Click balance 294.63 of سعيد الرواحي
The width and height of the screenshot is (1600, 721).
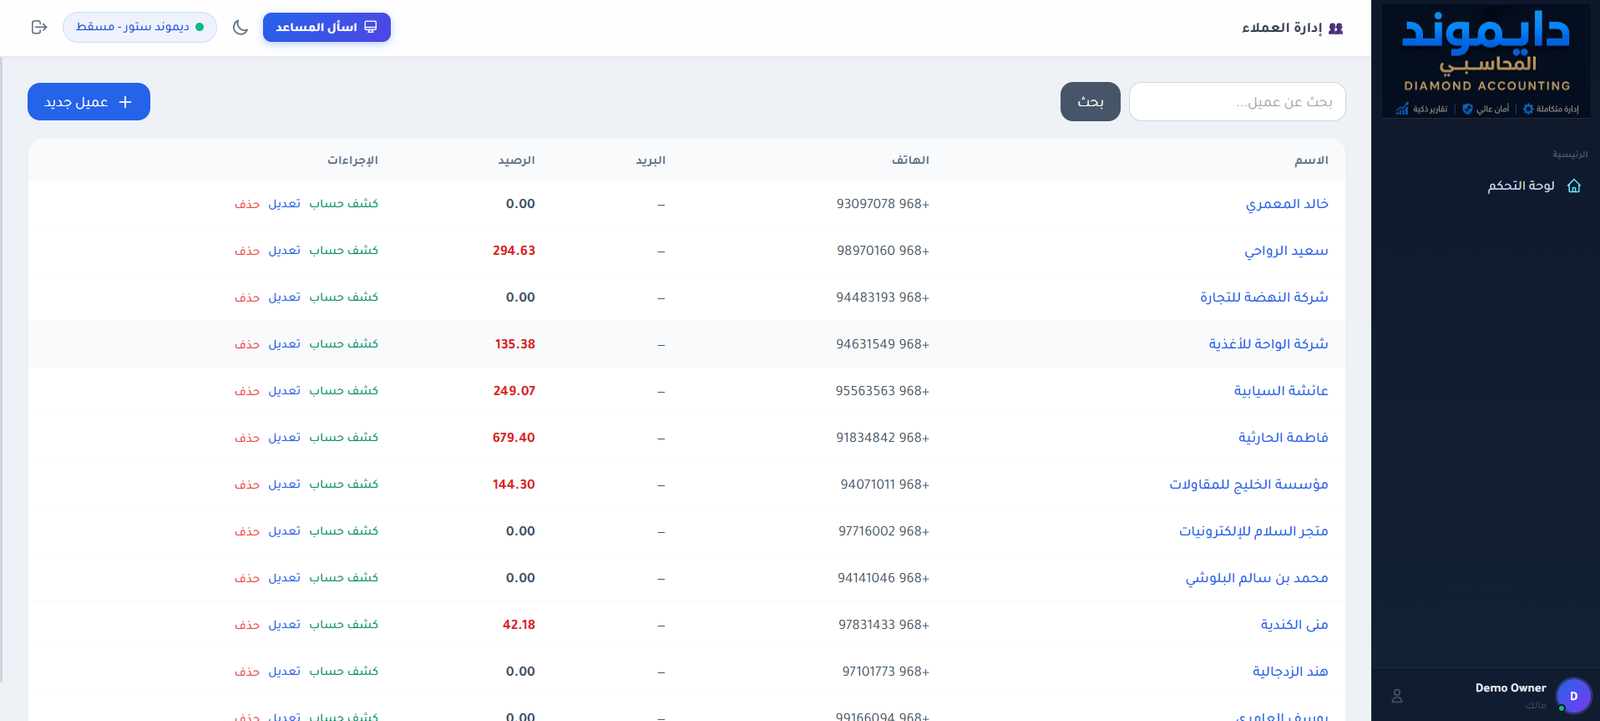tap(514, 251)
